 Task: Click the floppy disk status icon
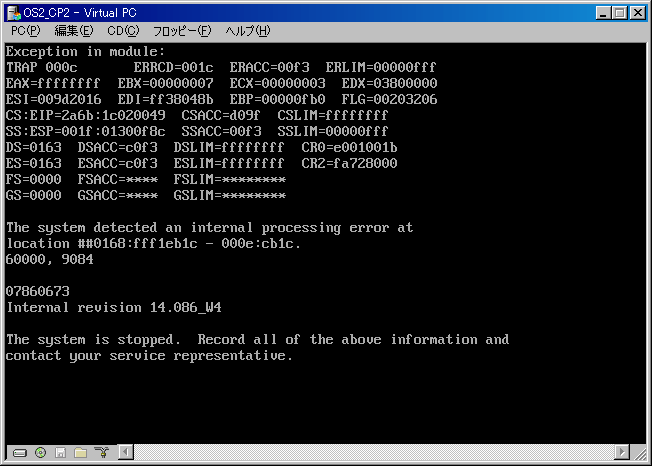pyautogui.click(x=61, y=453)
